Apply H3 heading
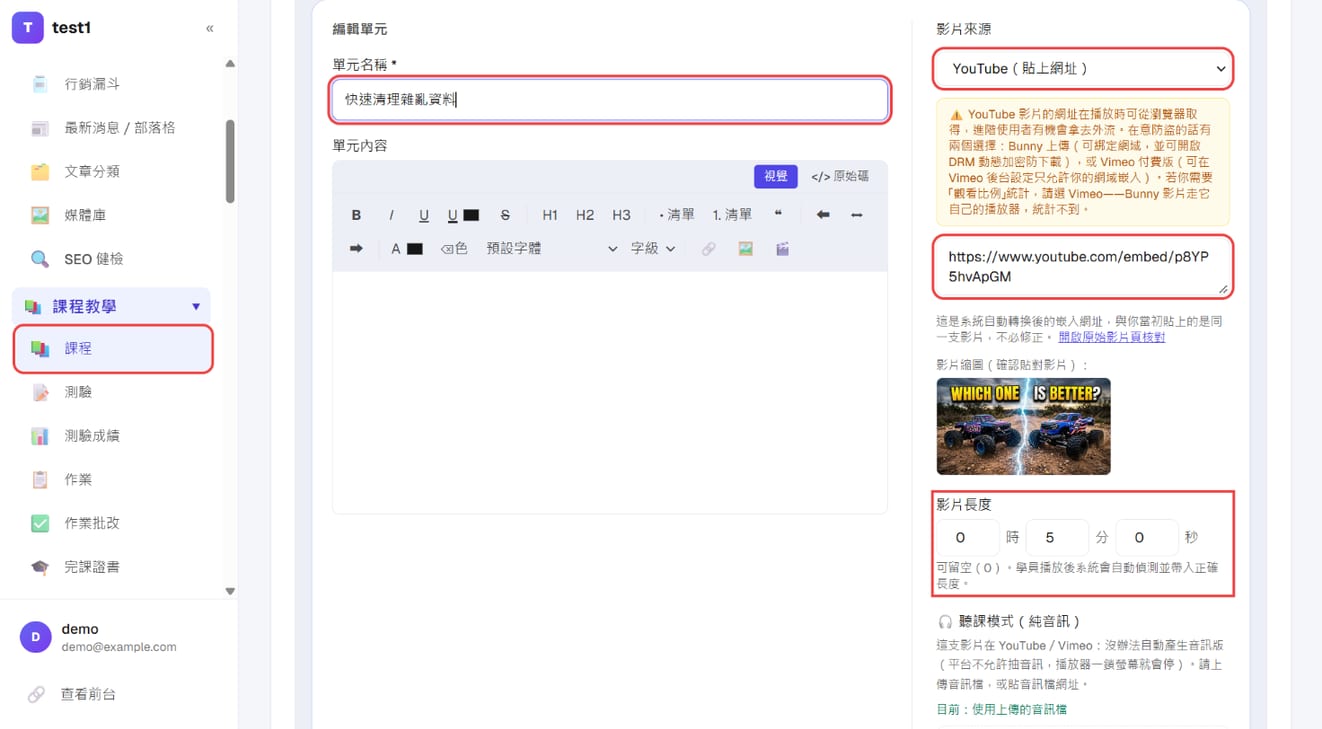 [621, 215]
